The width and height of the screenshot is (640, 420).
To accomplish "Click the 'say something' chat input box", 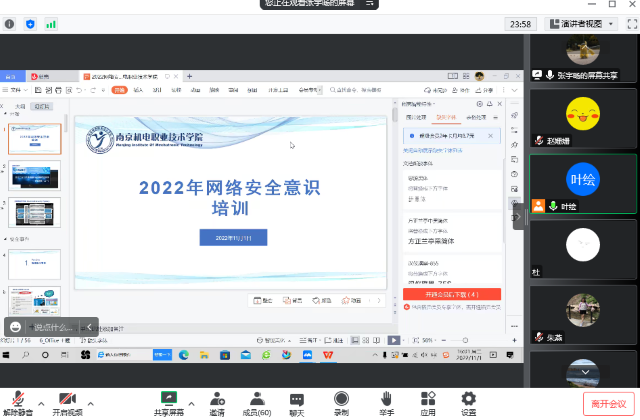I will click(x=60, y=326).
